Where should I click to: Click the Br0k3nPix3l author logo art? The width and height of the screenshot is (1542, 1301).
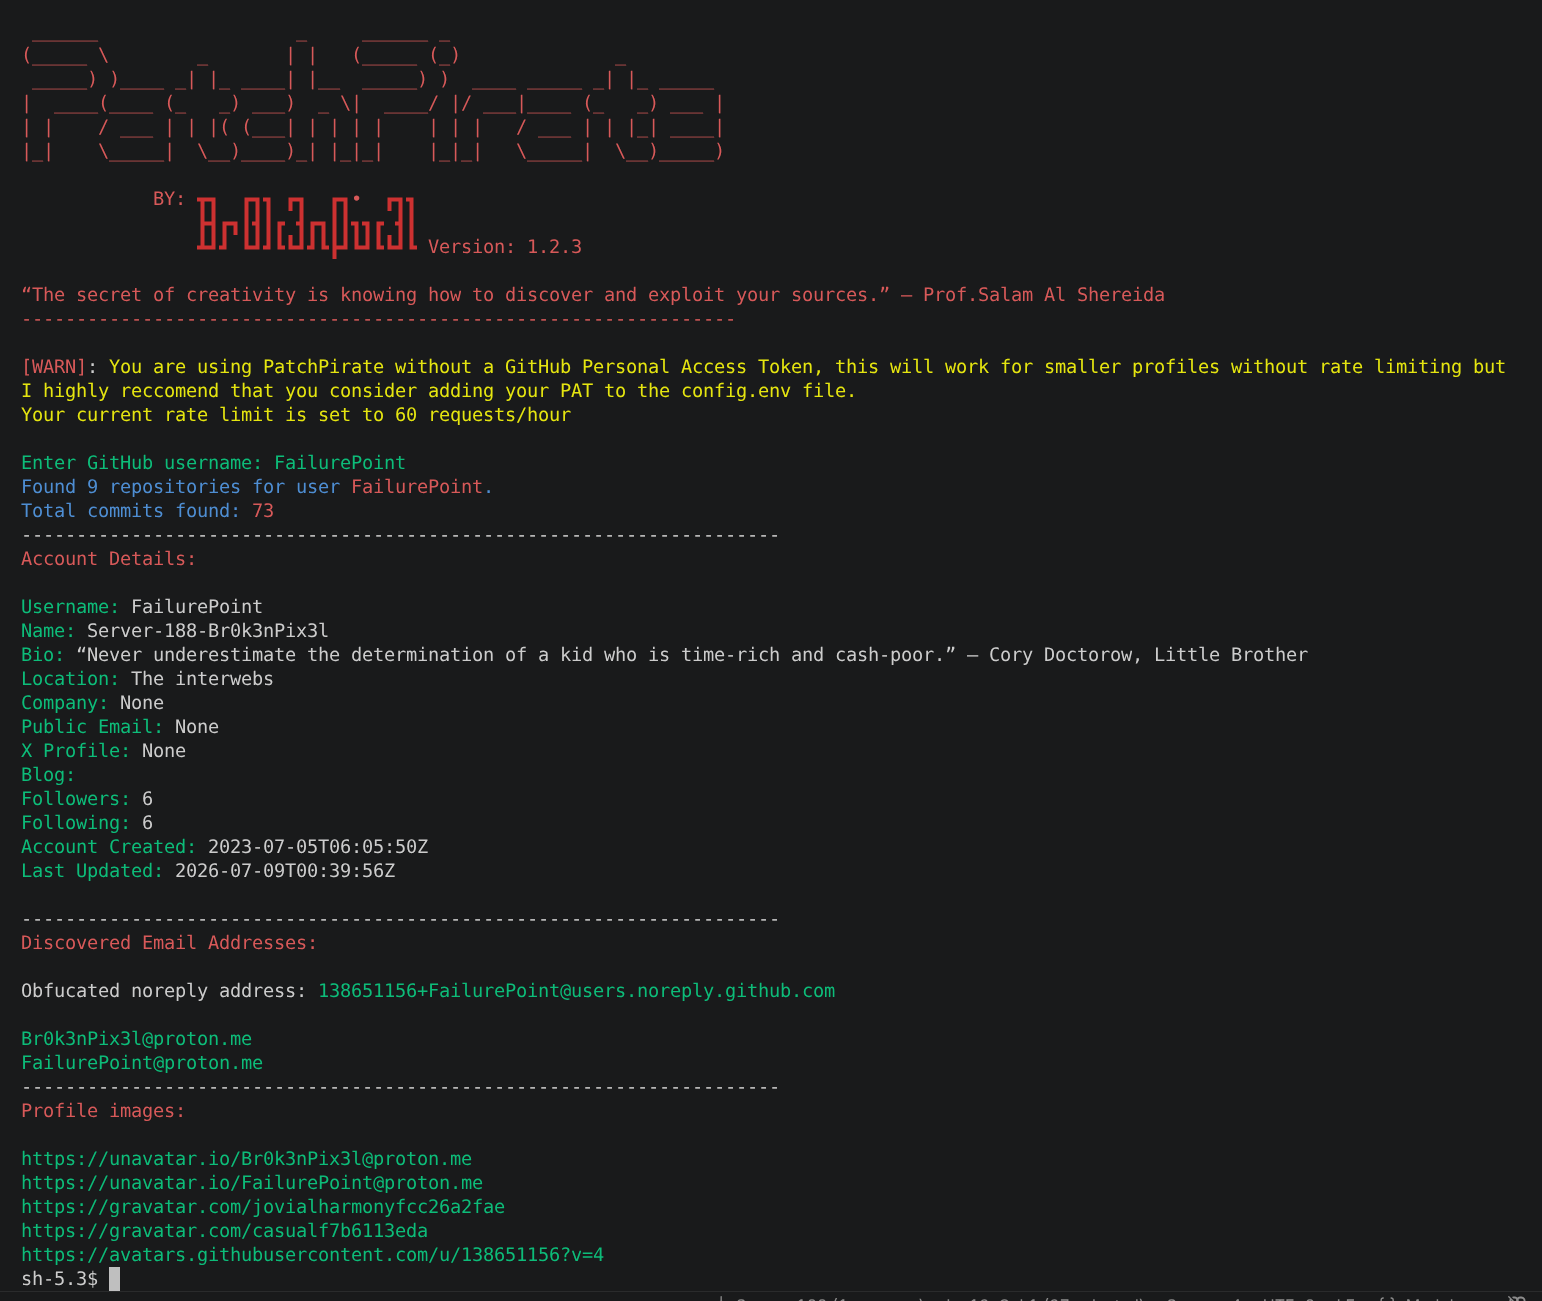tap(306, 224)
